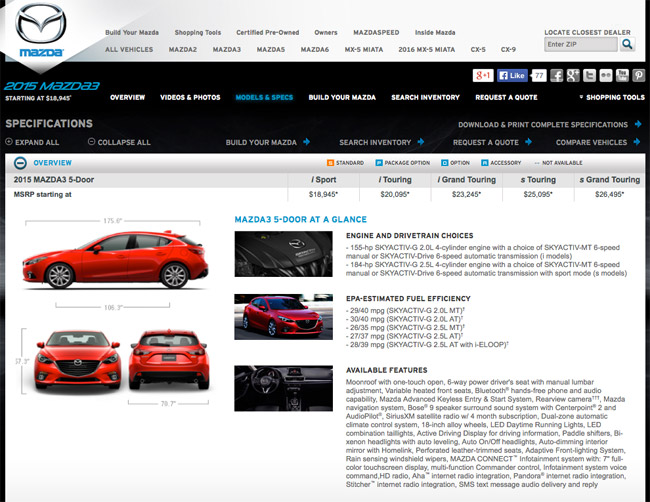Click the ZIP search magnifier button

(627, 44)
